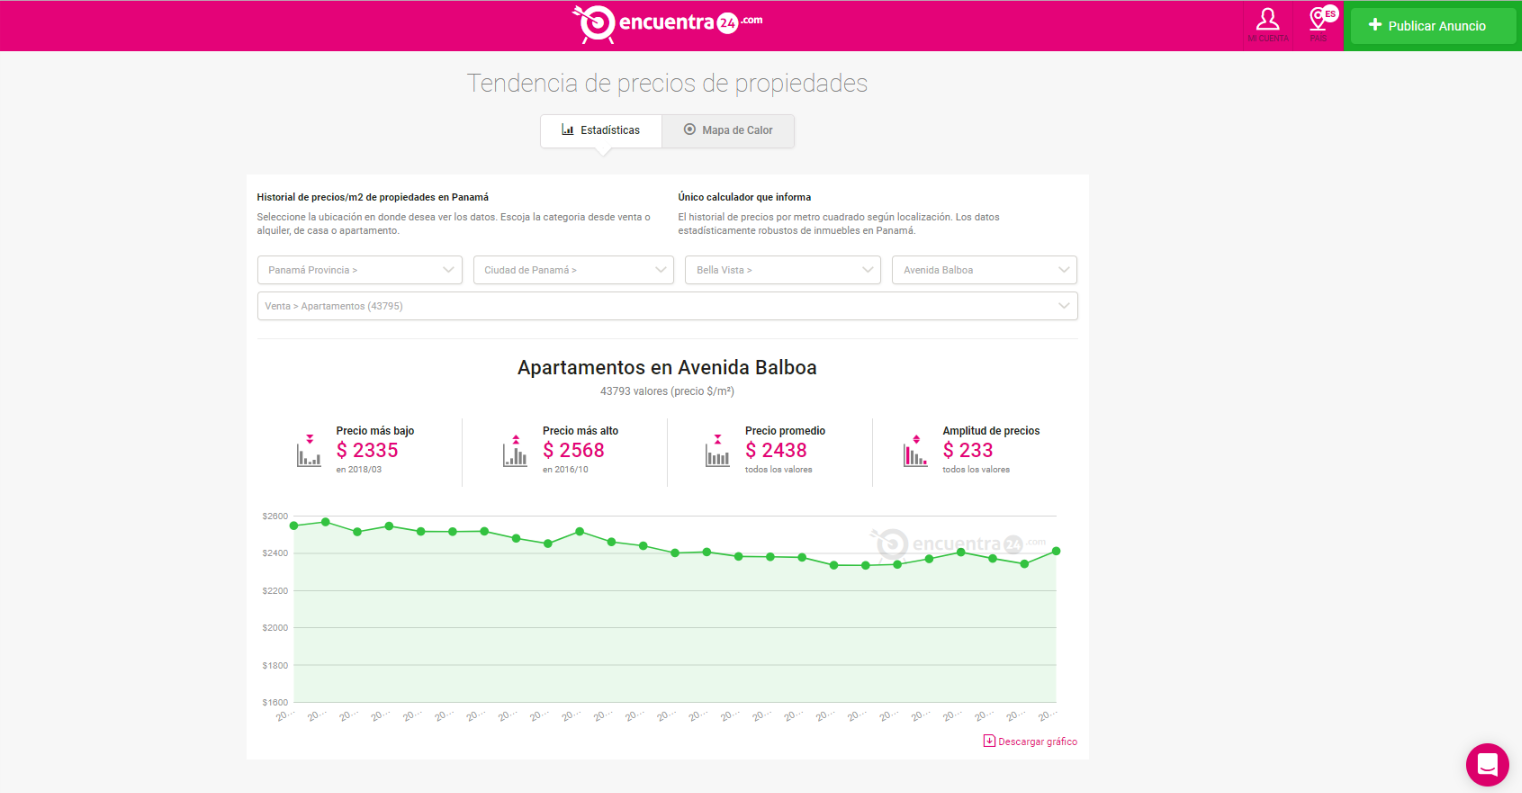Select the last data point on the price chart
Screen dimensions: 1522x793
pos(1056,551)
